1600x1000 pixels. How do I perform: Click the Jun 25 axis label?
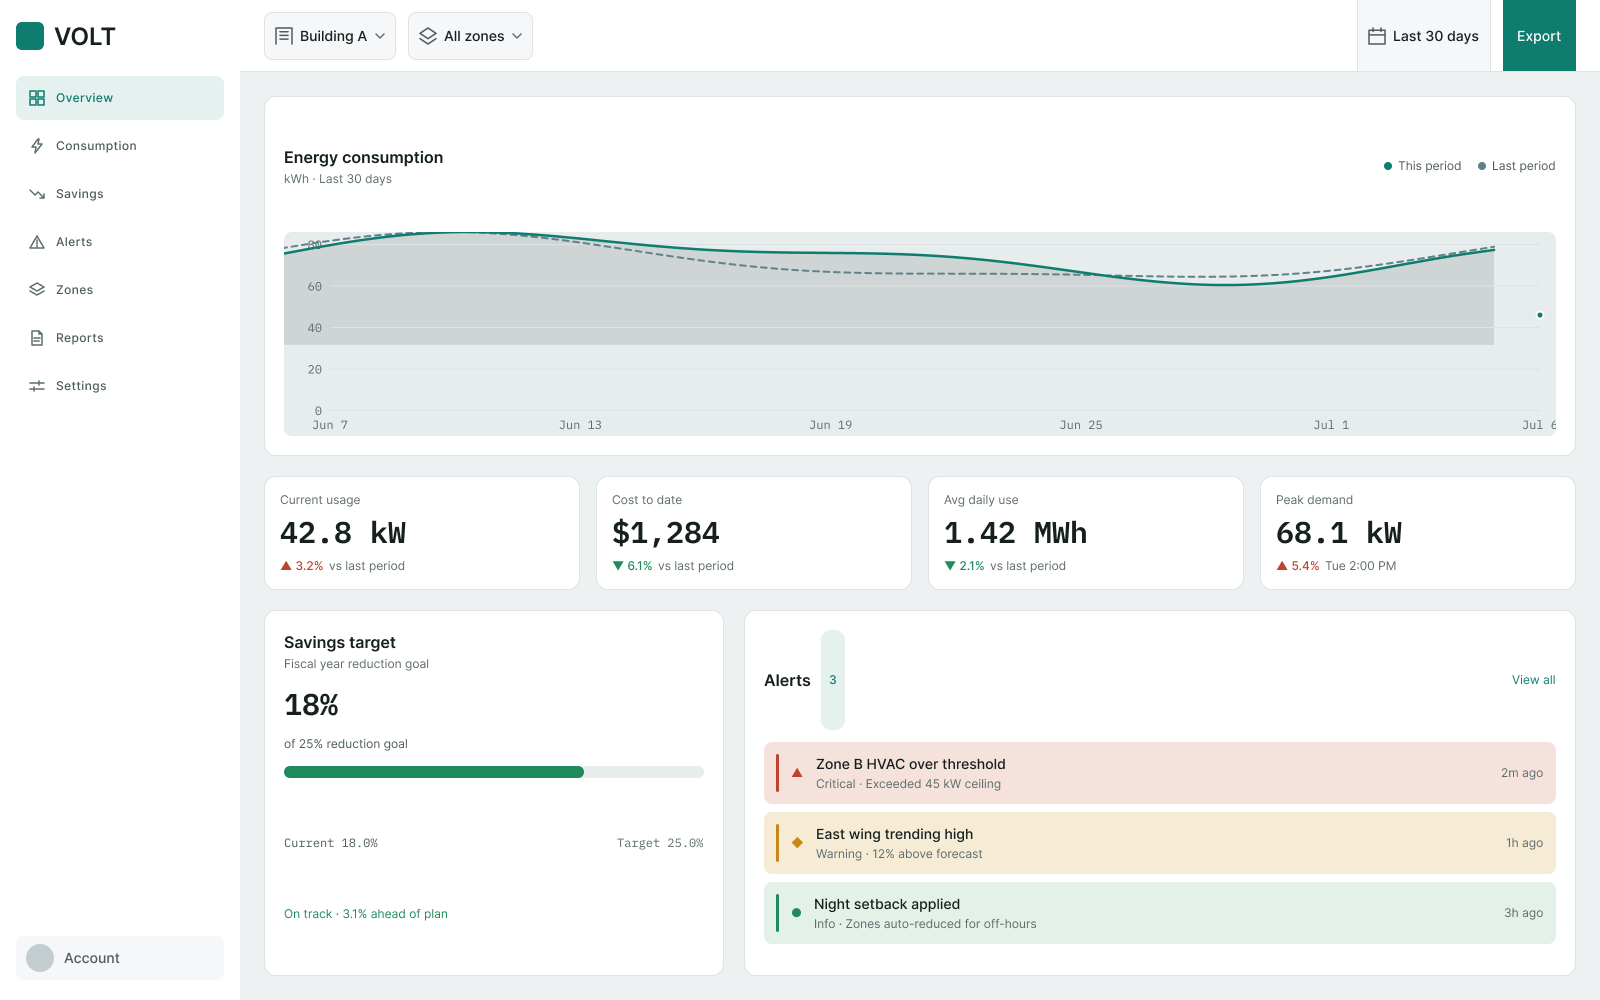pyautogui.click(x=1081, y=425)
